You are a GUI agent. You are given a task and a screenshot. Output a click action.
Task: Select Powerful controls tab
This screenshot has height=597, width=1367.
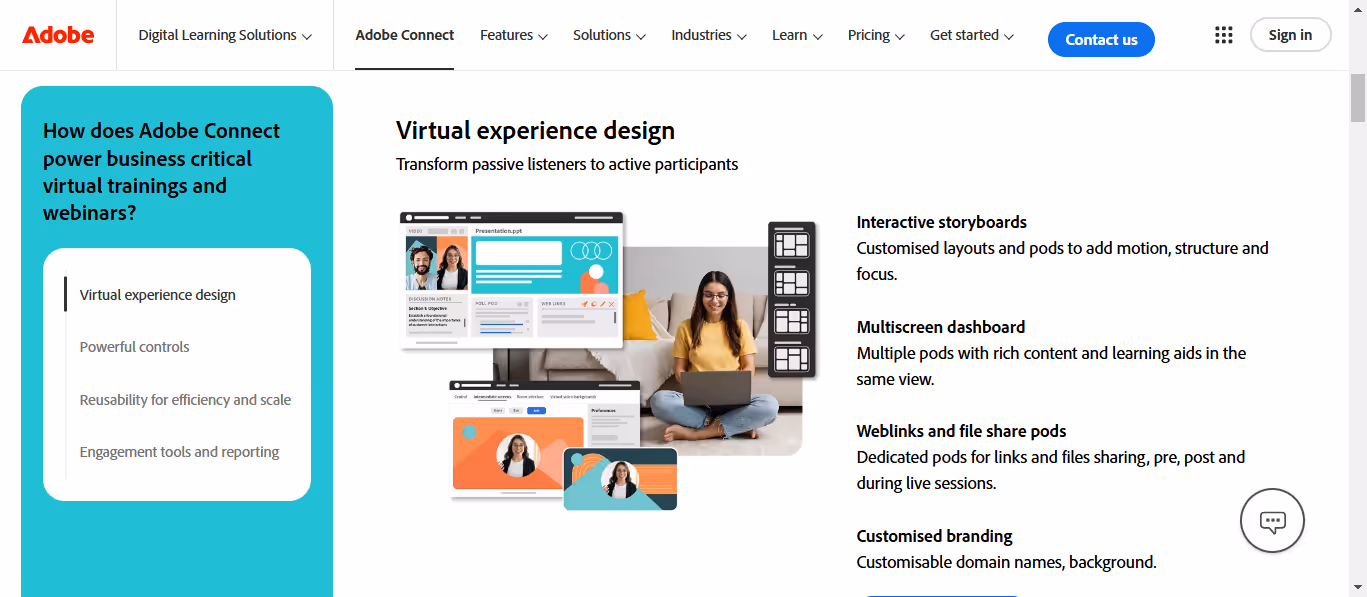click(x=135, y=347)
